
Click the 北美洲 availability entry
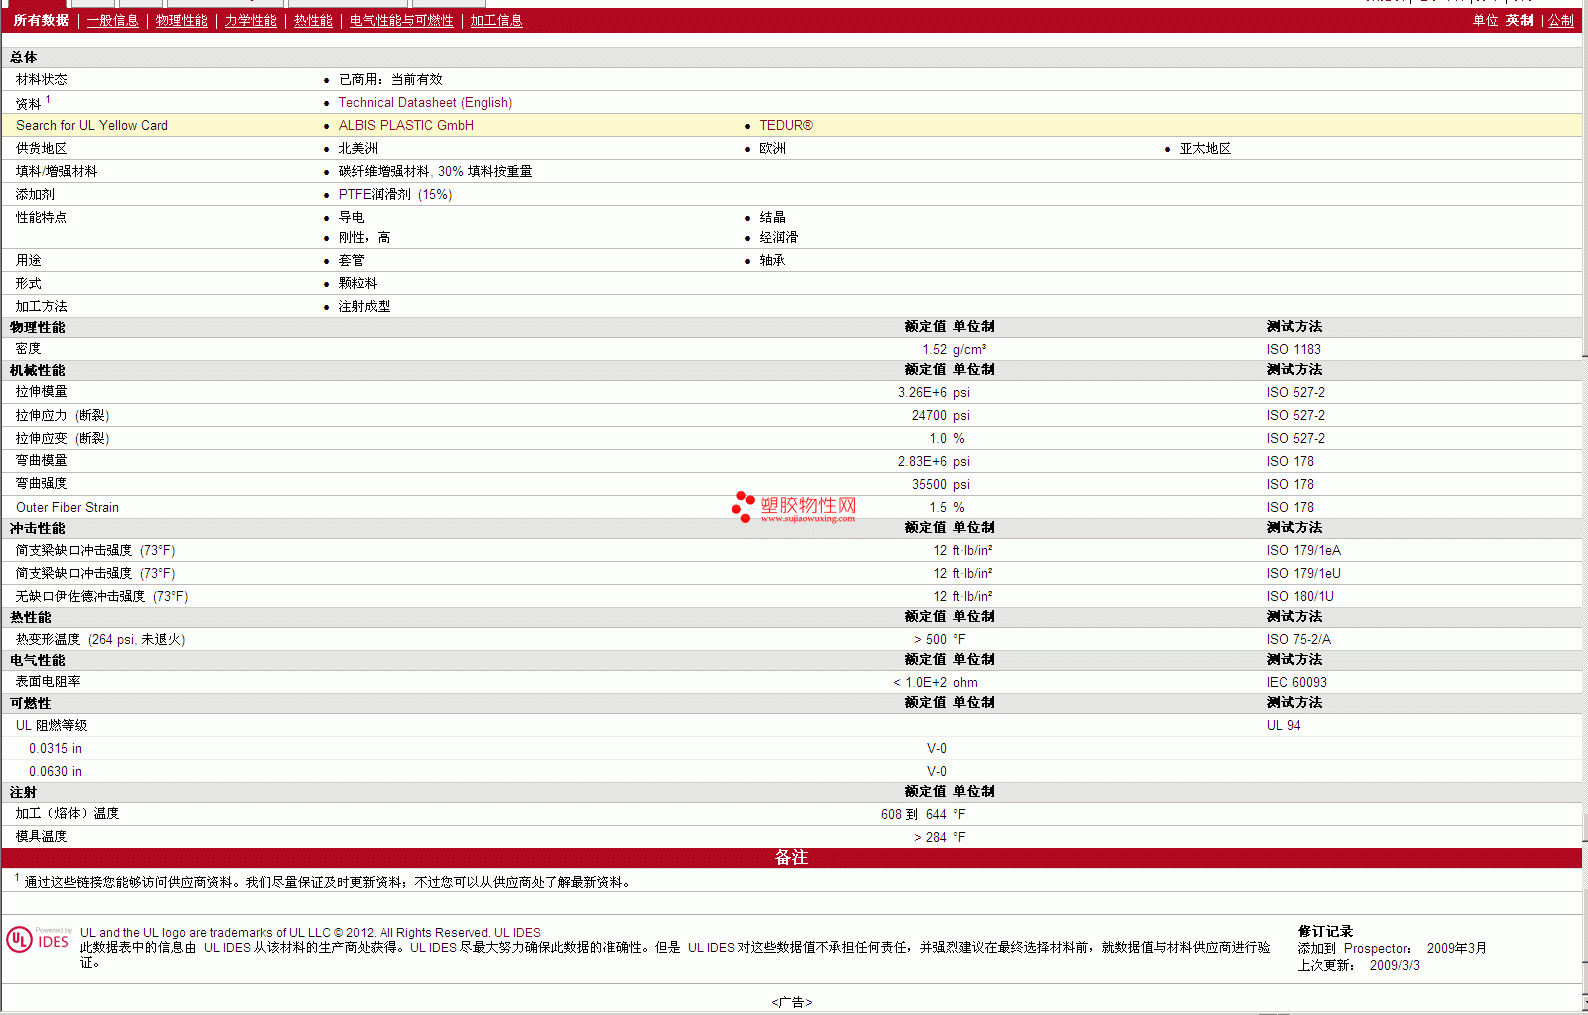[358, 148]
